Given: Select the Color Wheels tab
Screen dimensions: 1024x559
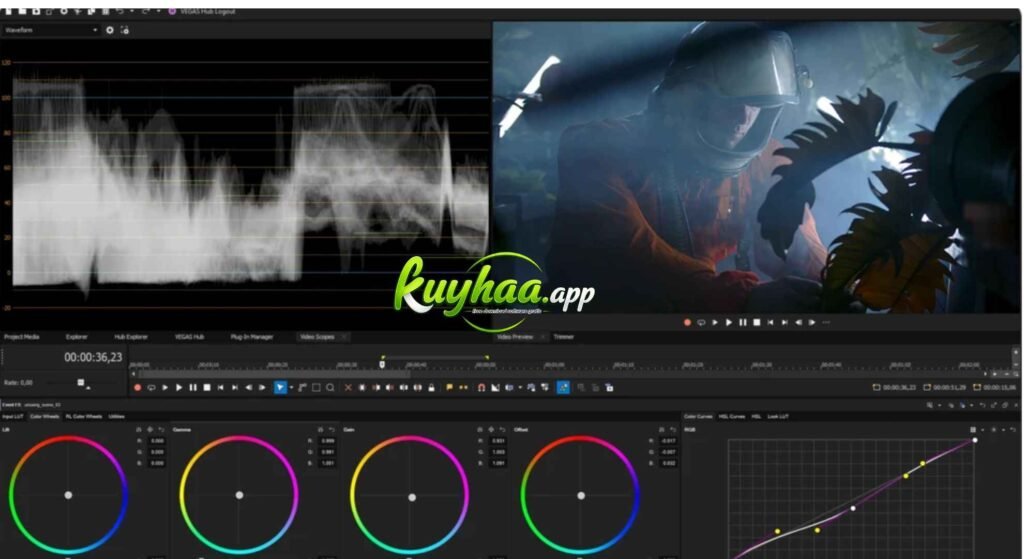Looking at the screenshot, I should (44, 416).
